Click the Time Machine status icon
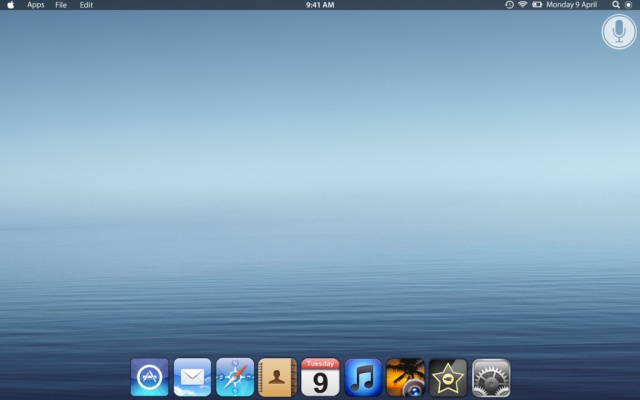 tap(509, 5)
